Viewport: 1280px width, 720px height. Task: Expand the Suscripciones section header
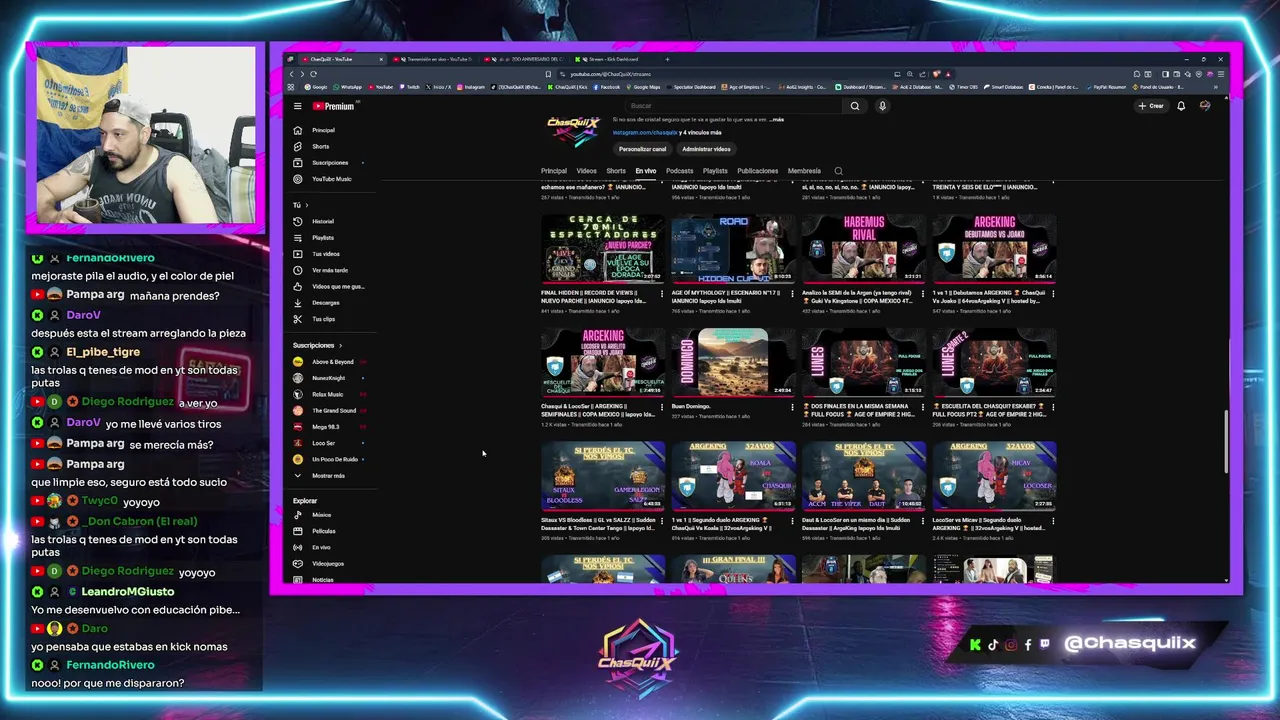click(317, 345)
